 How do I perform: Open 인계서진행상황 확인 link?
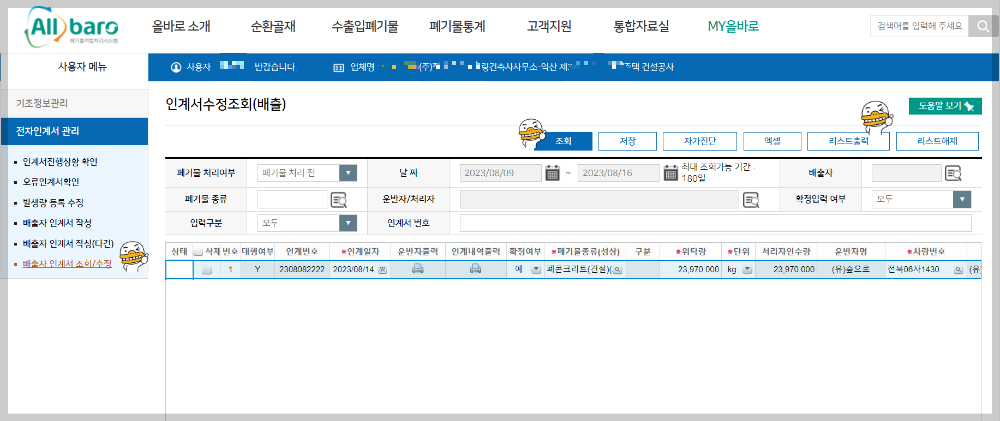pyautogui.click(x=60, y=161)
